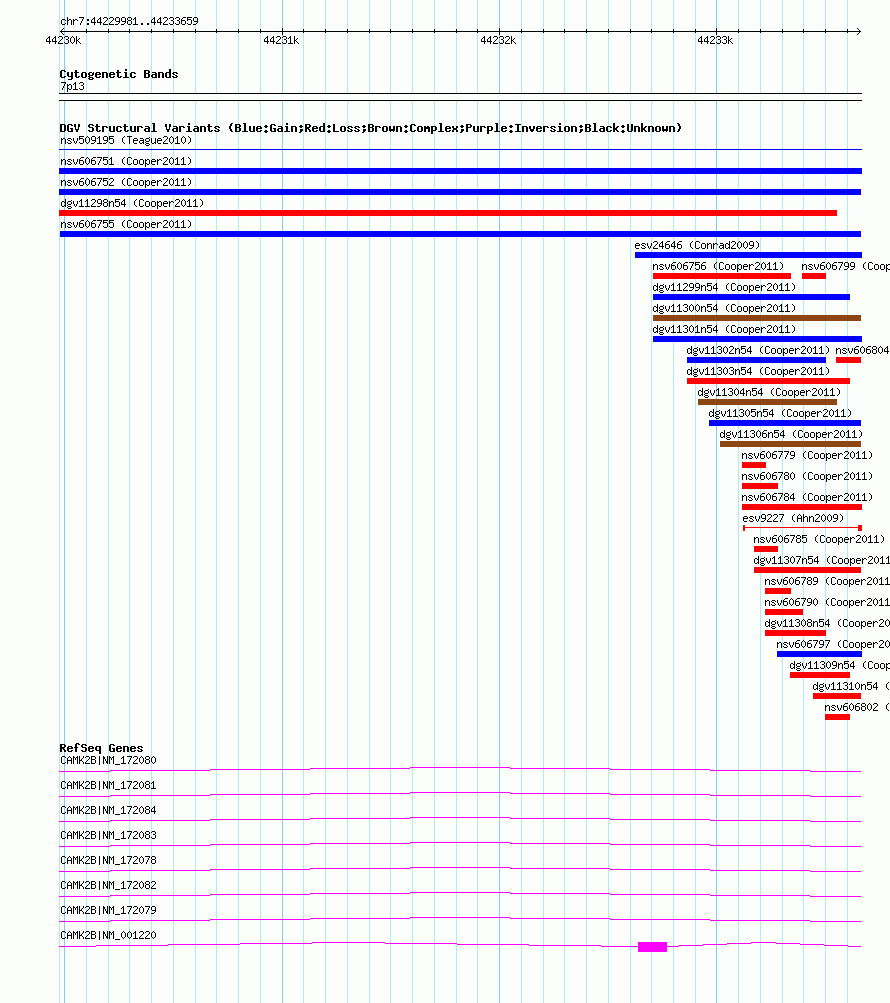Open variant dgv11309n54
The height and width of the screenshot is (1003, 890).
(839, 665)
